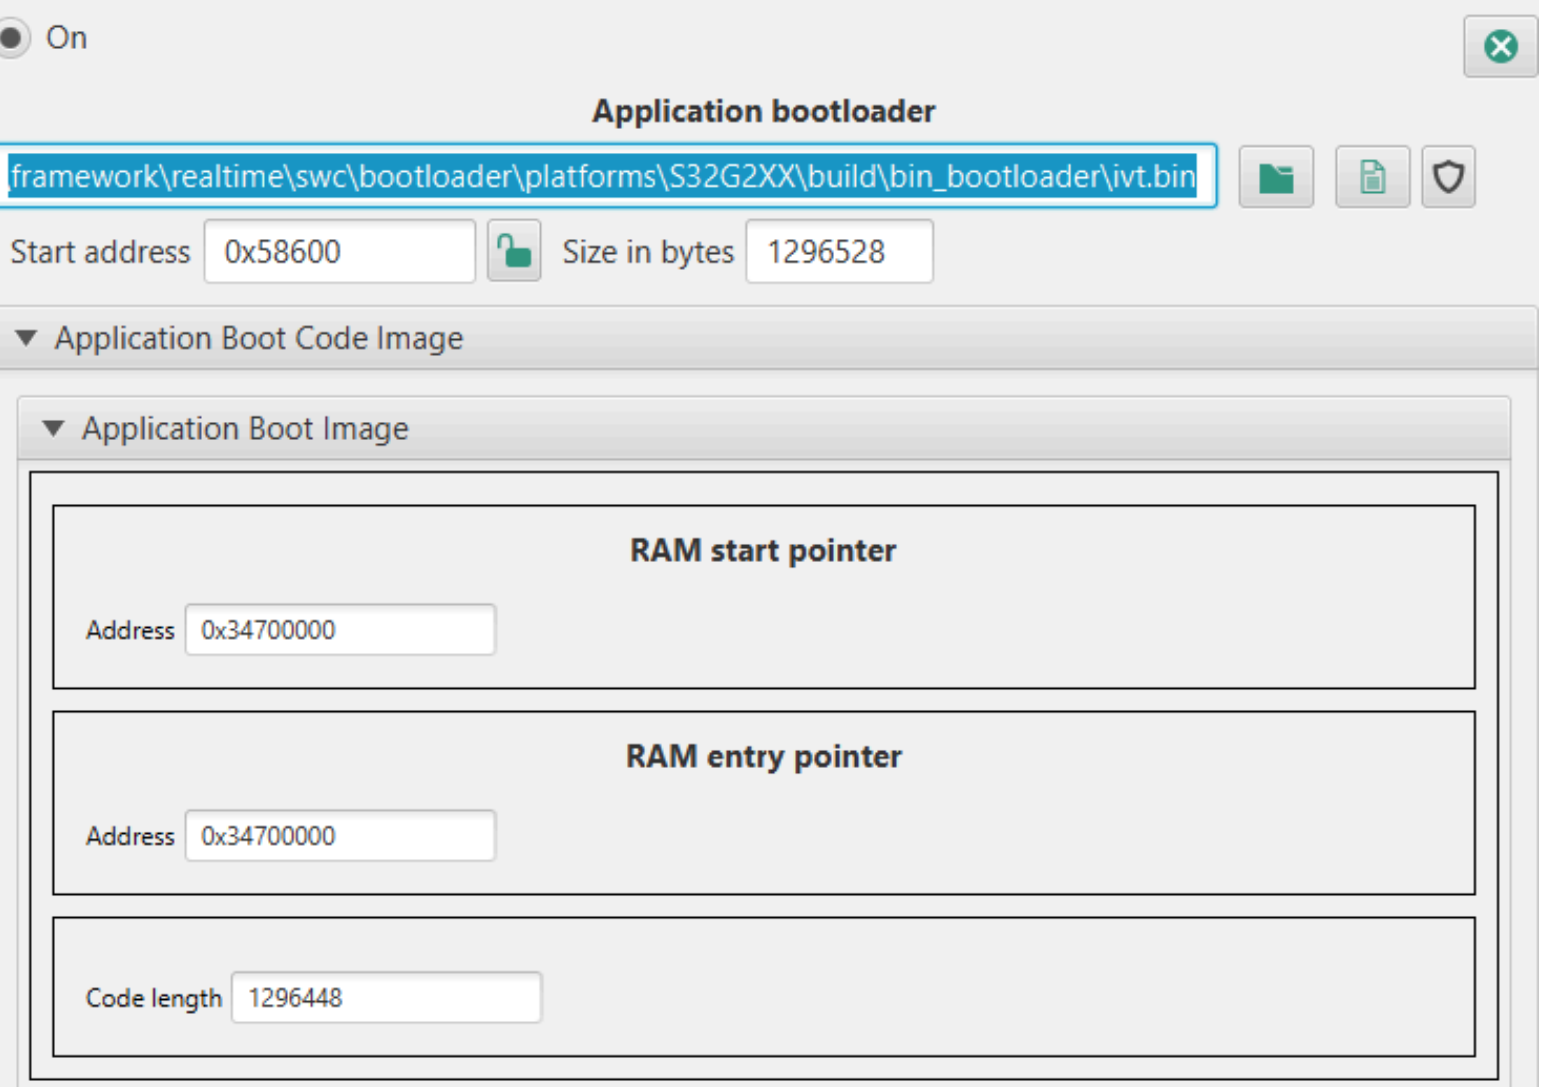Click the Start address label
This screenshot has width=1544, height=1087.
click(100, 252)
